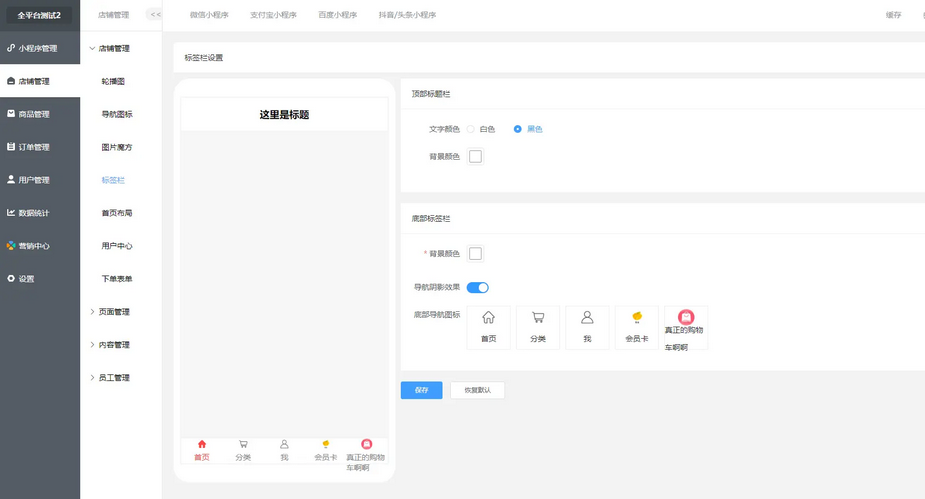Click the blue 保存 button

tap(421, 390)
